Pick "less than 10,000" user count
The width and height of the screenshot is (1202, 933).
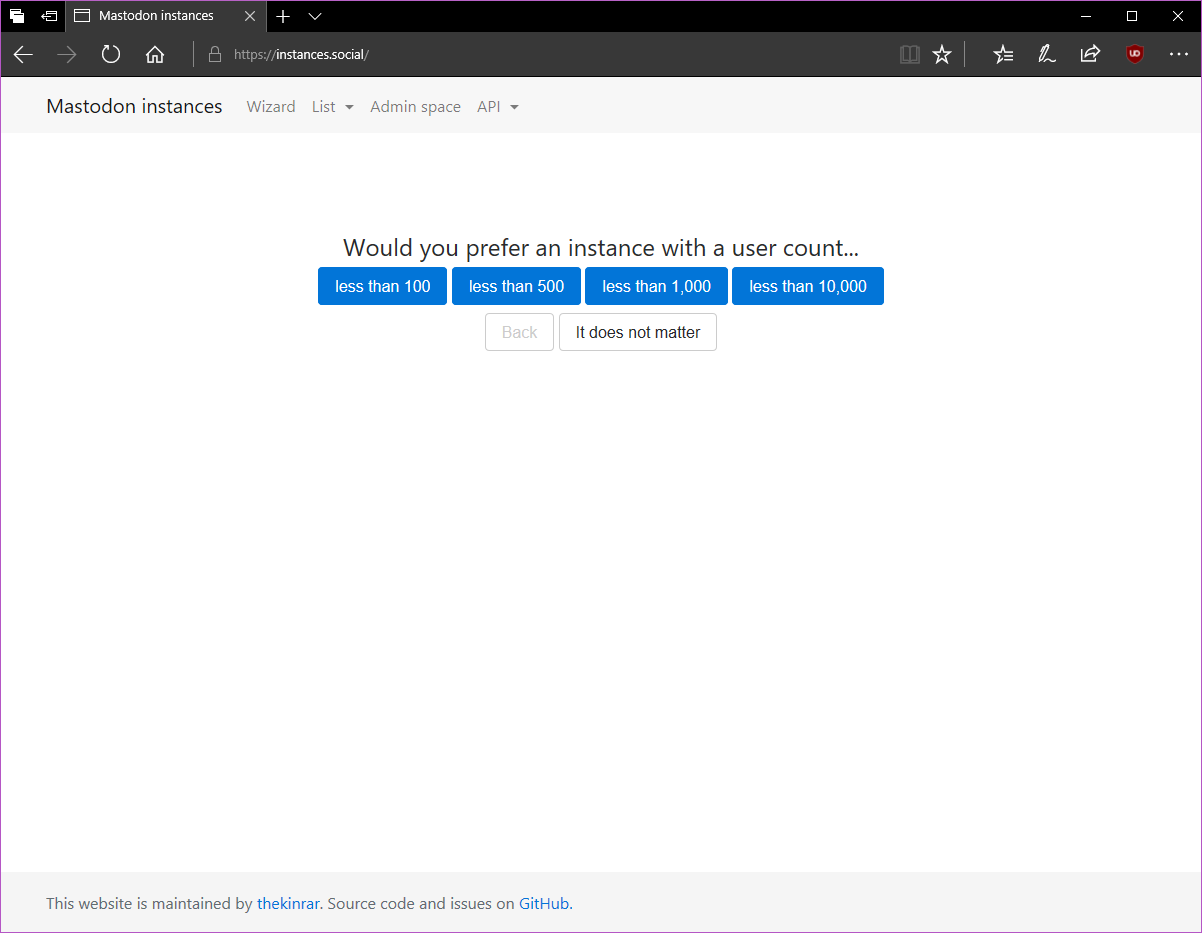[807, 286]
